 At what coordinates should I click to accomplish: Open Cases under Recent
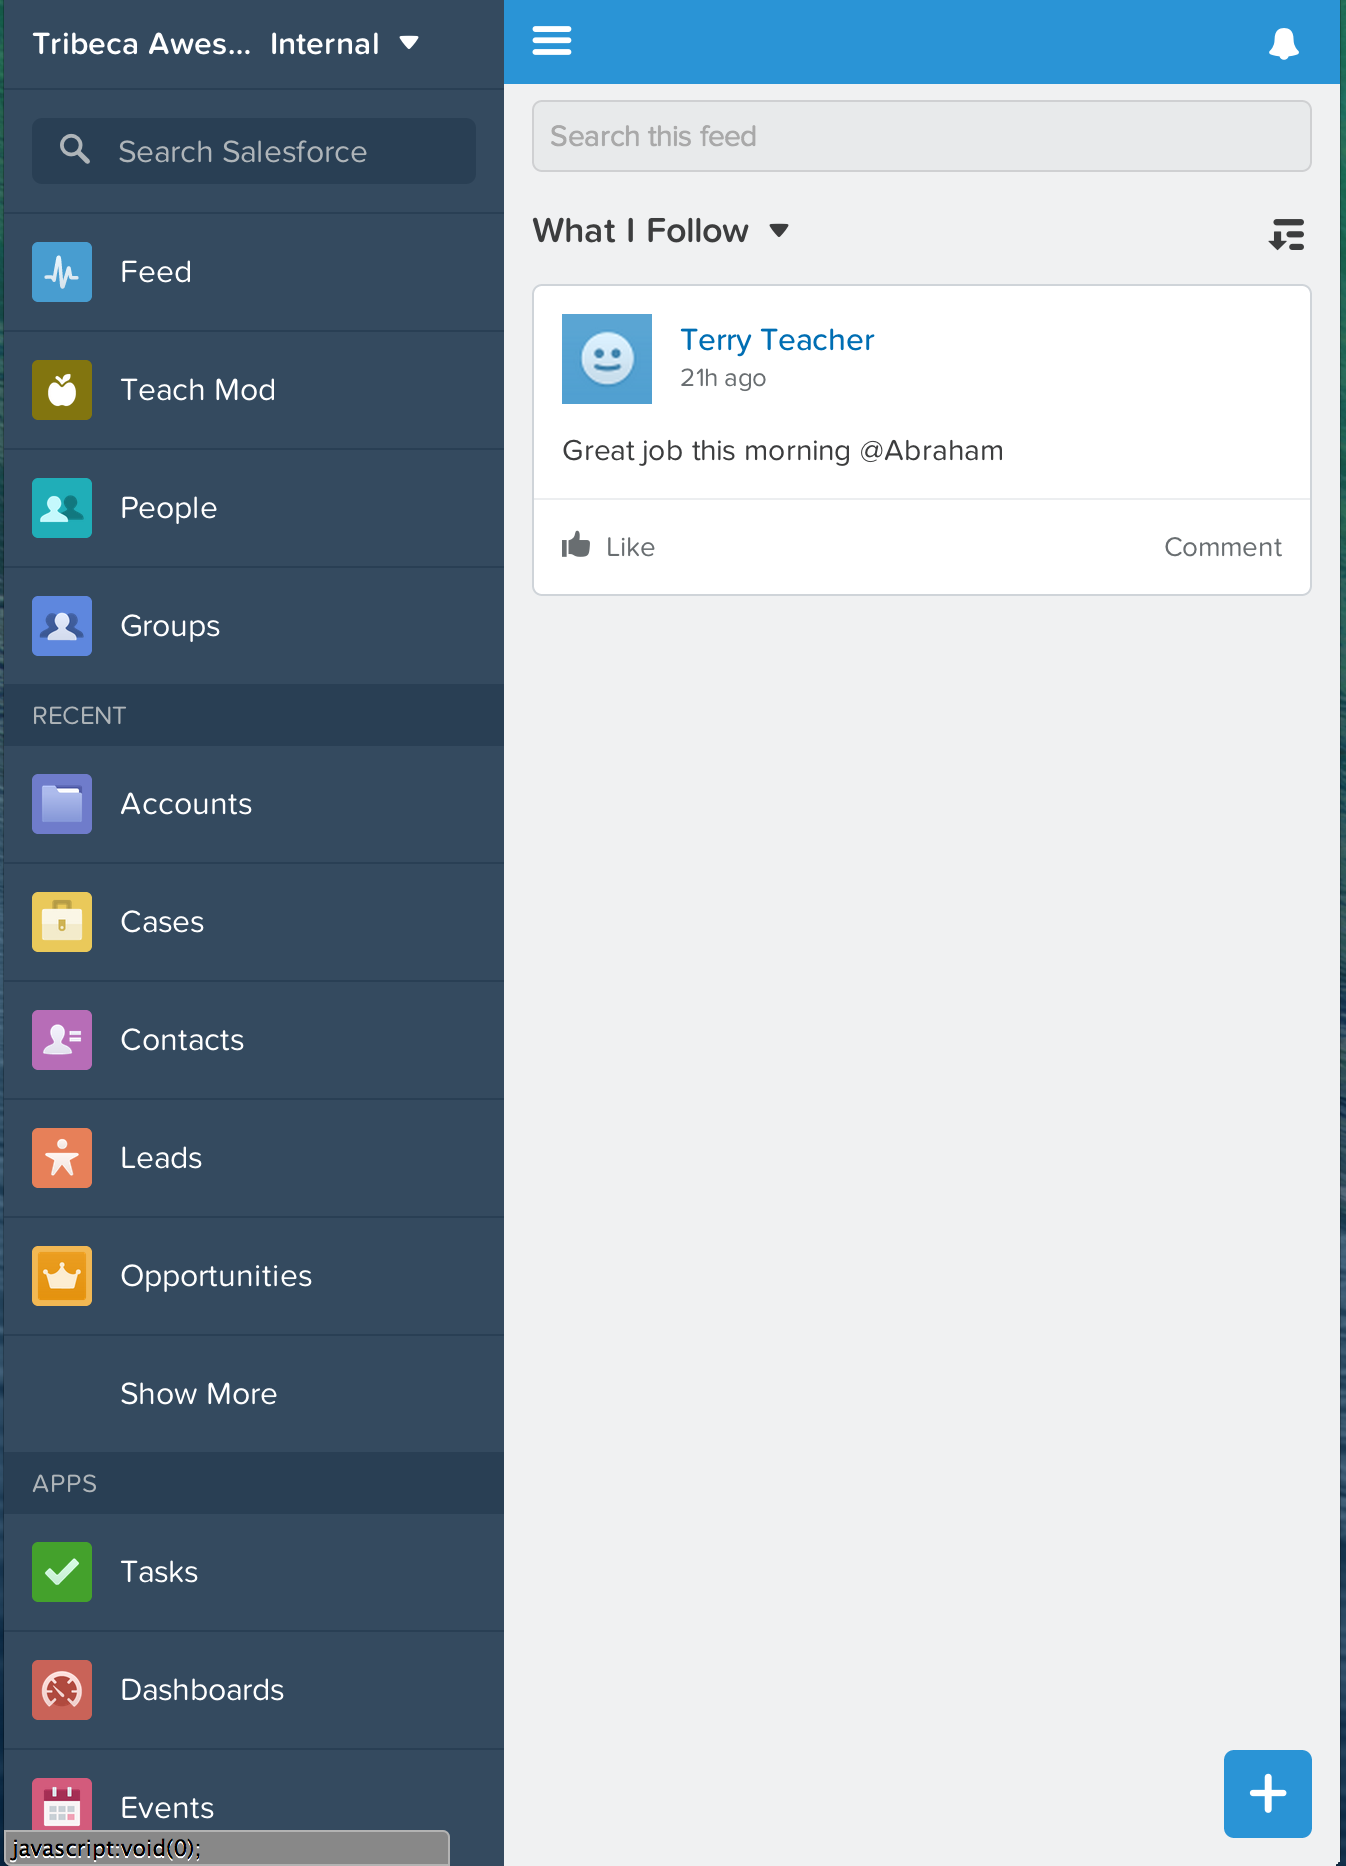[x=254, y=922]
